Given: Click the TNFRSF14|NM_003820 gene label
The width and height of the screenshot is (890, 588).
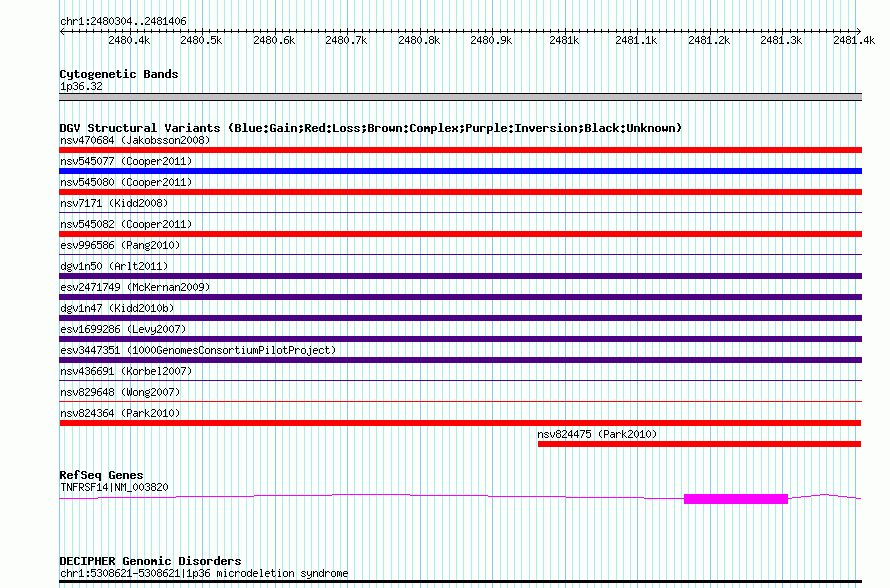Looking at the screenshot, I should click(114, 487).
